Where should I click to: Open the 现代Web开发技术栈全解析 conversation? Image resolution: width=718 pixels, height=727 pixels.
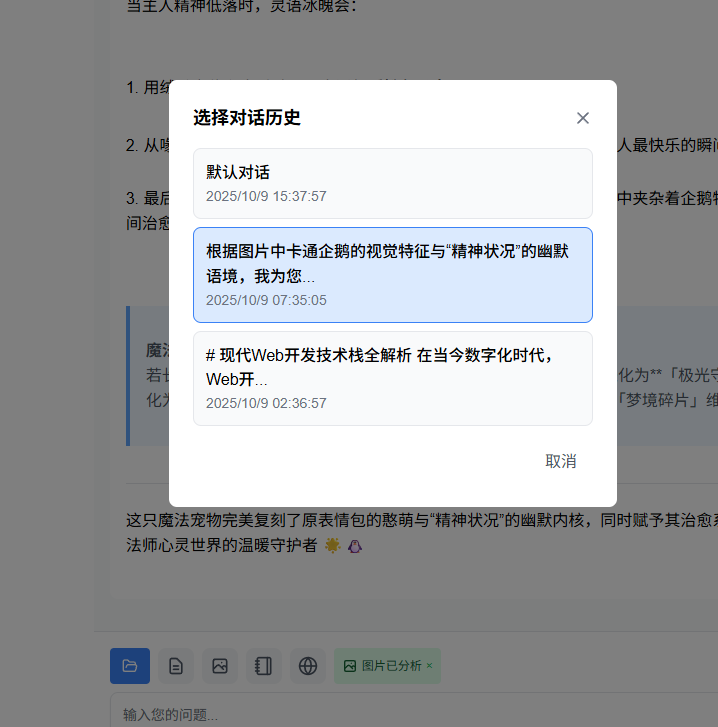pyautogui.click(x=393, y=378)
